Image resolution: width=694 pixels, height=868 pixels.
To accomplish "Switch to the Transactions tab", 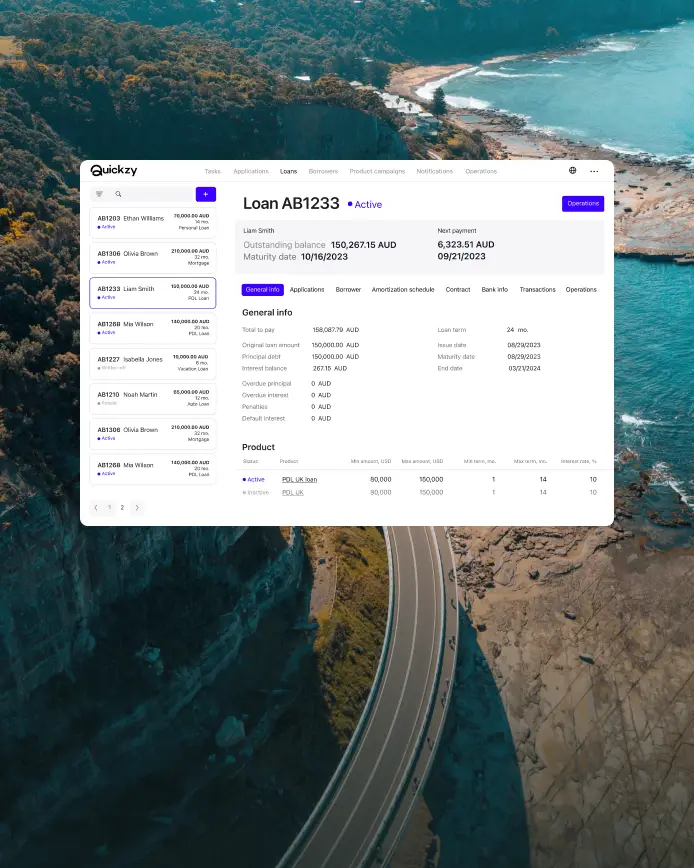I will point(537,290).
